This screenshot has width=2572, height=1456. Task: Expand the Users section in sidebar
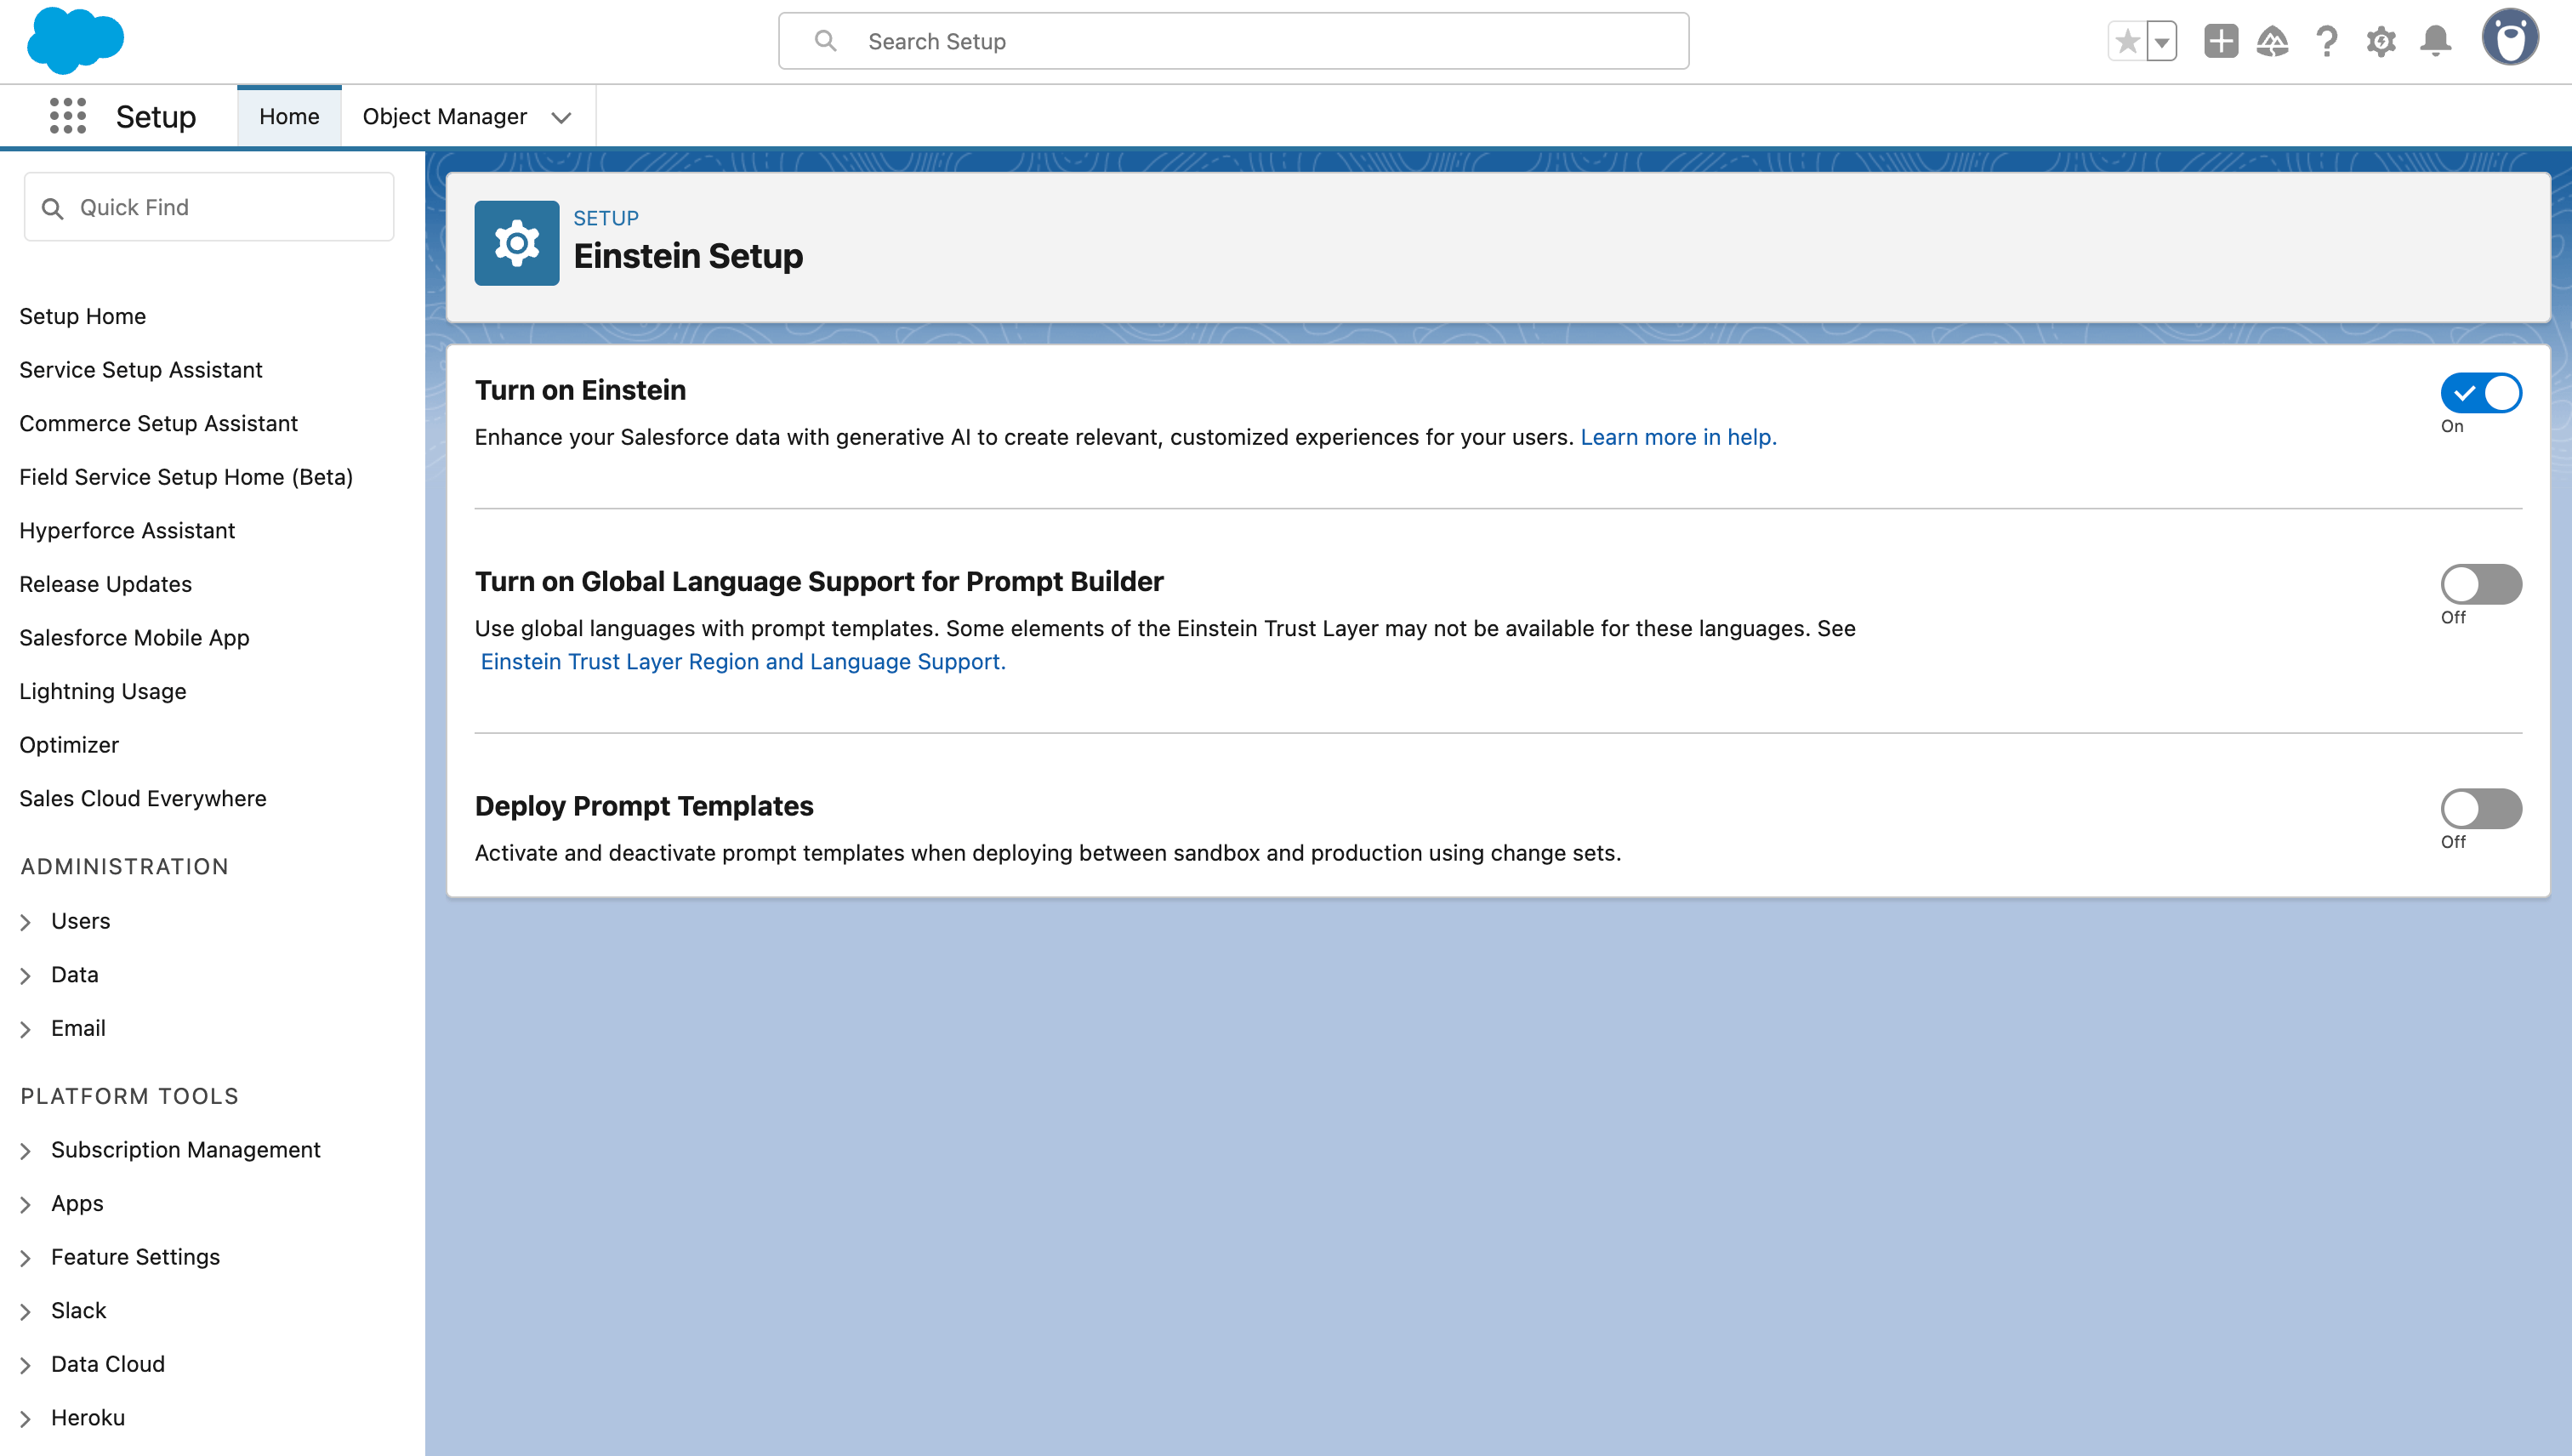click(x=26, y=922)
